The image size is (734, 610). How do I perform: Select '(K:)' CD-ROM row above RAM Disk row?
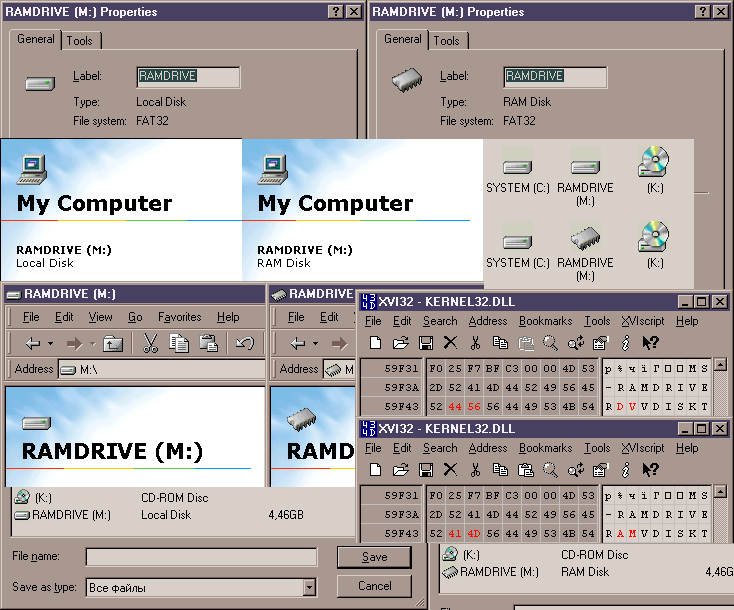click(x=588, y=555)
